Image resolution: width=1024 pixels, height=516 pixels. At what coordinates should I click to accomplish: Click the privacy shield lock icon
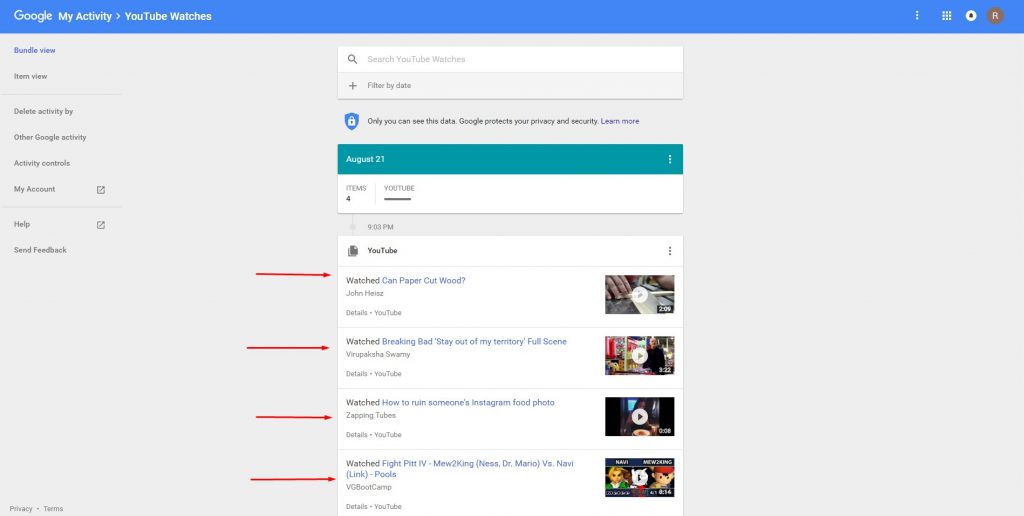(x=352, y=121)
